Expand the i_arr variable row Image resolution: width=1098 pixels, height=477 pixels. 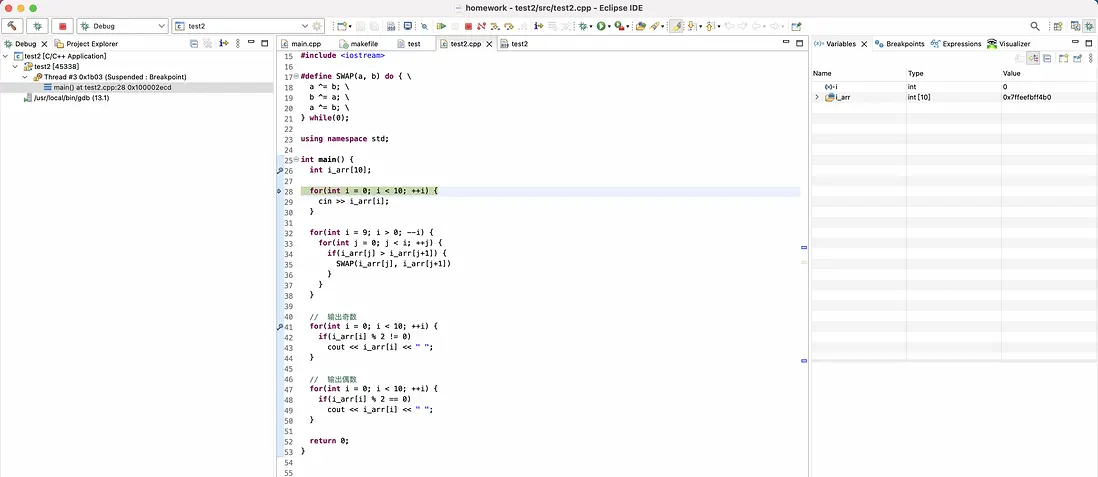(817, 97)
